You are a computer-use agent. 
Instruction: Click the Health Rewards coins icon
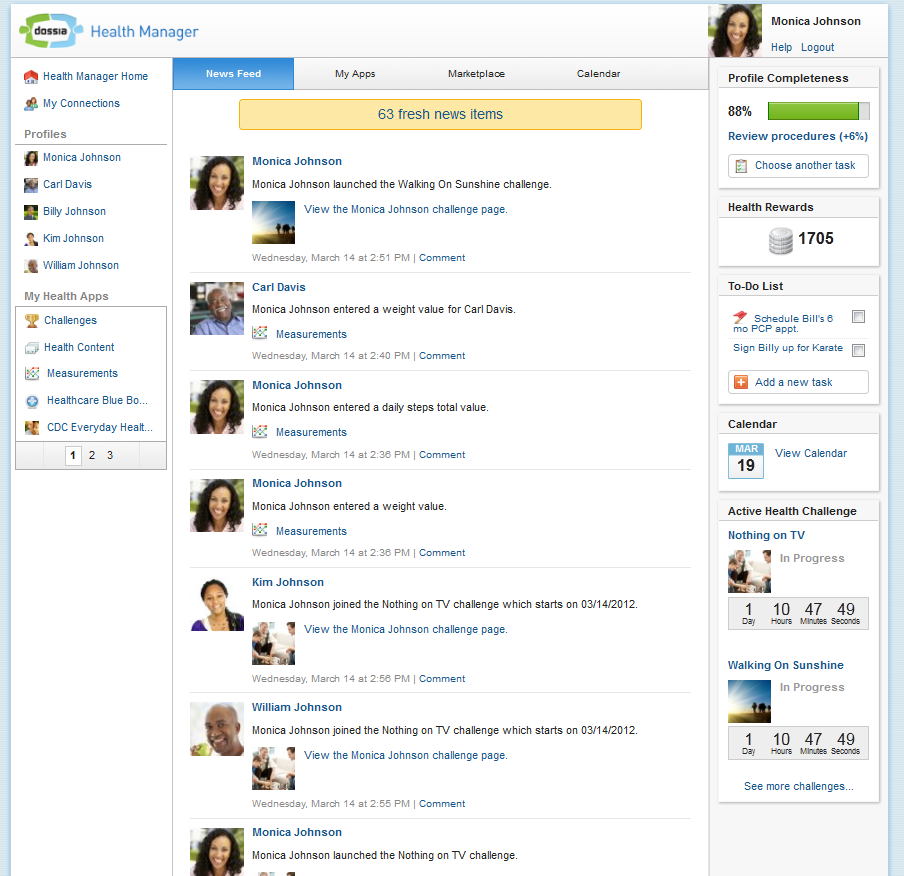(780, 240)
